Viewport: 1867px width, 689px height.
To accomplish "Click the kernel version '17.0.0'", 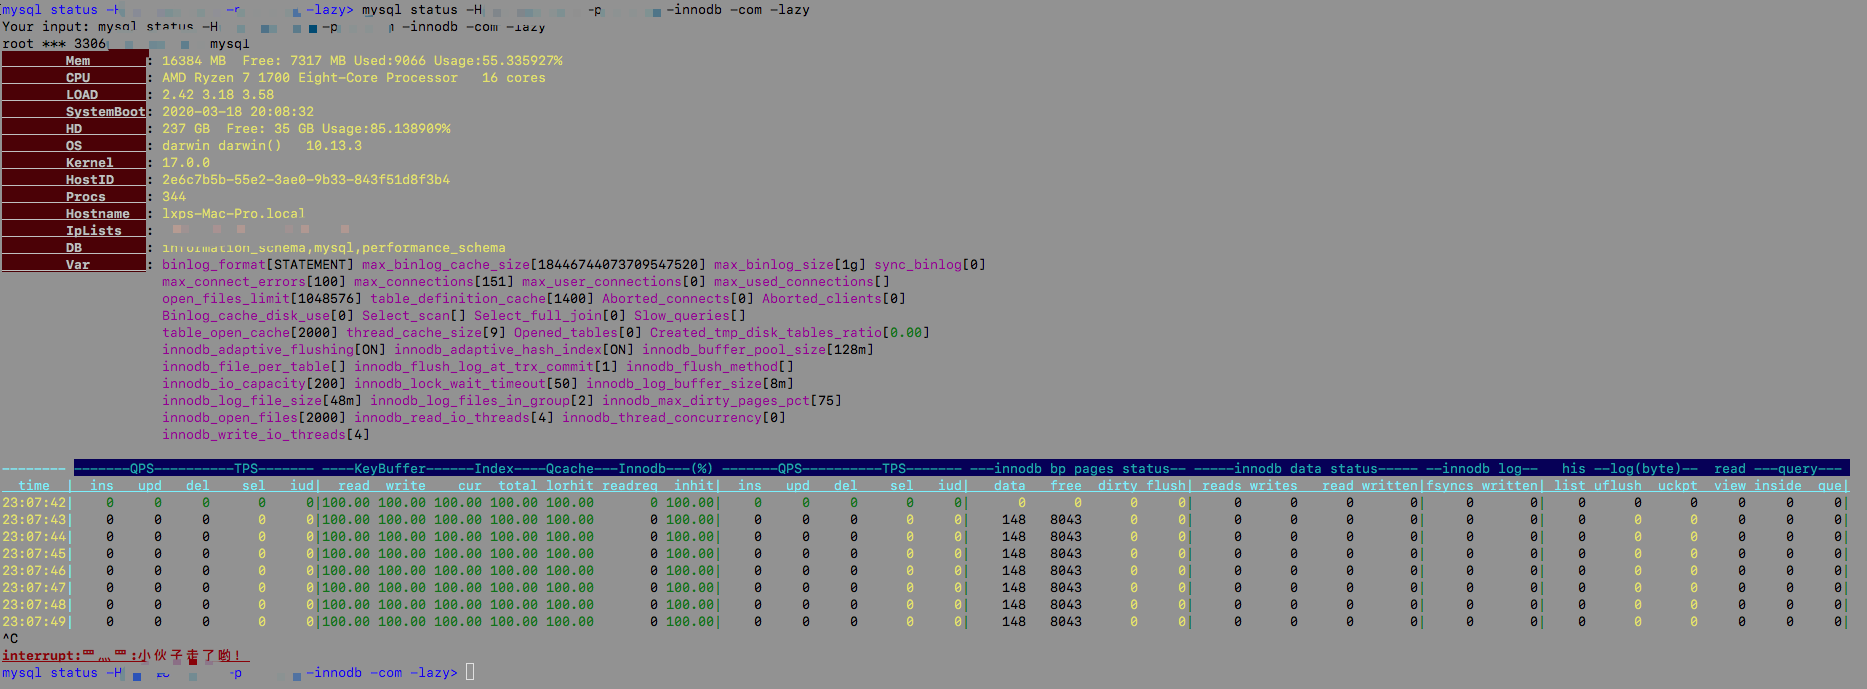I will pos(186,163).
